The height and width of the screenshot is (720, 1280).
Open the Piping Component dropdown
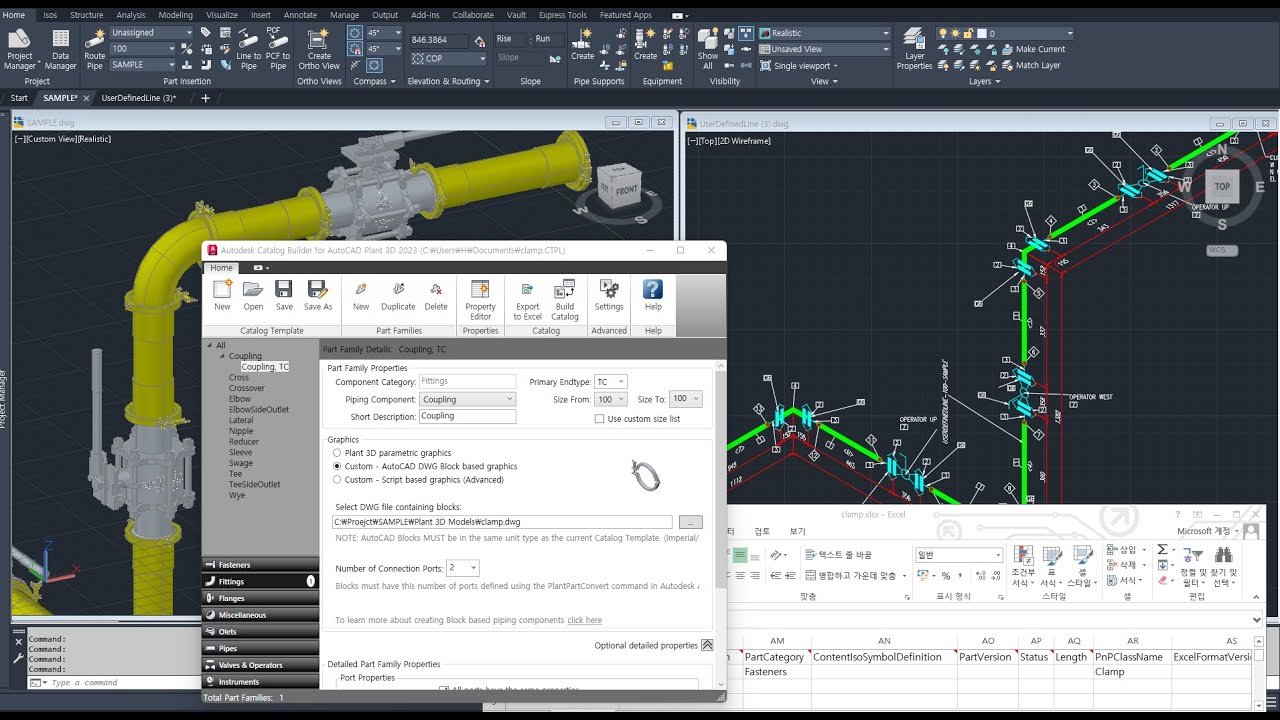(x=468, y=399)
